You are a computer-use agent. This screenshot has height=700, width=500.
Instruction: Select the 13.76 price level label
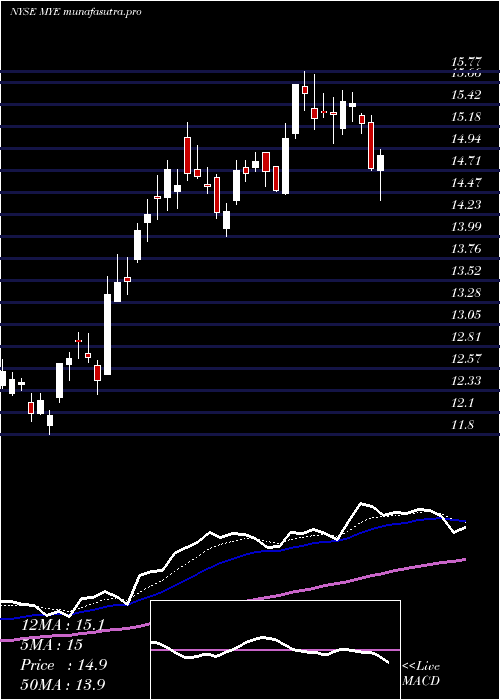pyautogui.click(x=466, y=249)
